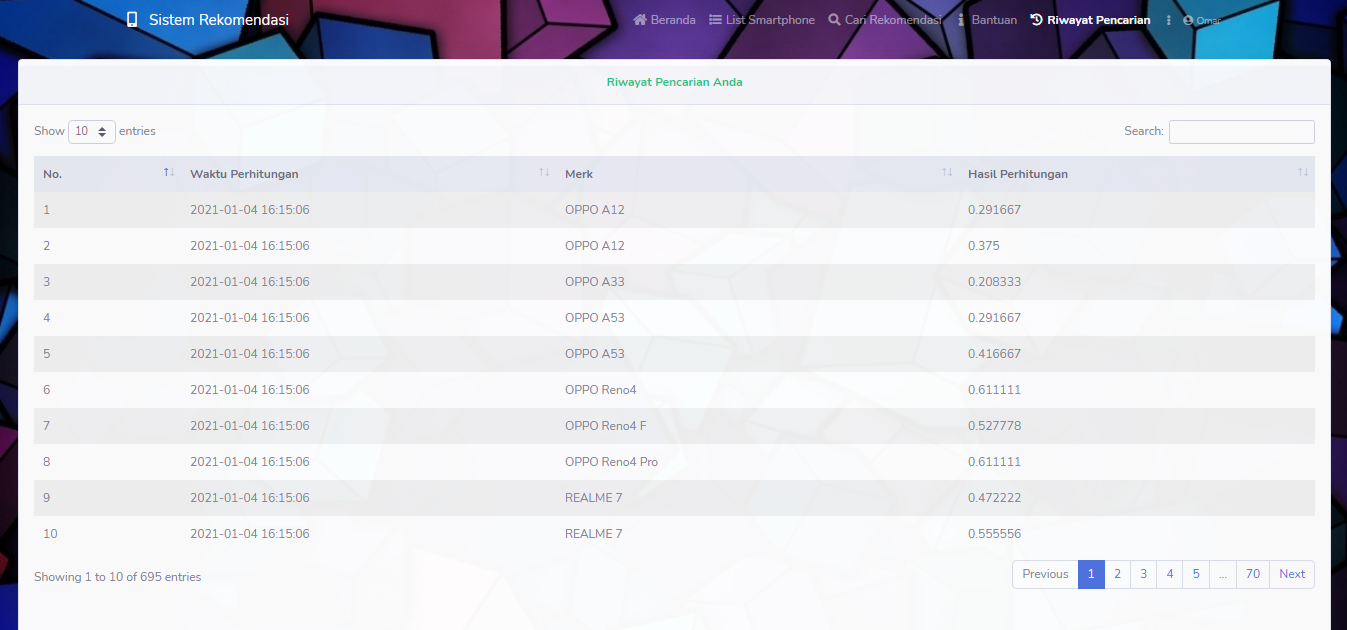Click REALME 7 in row 9
This screenshot has width=1347, height=630.
pyautogui.click(x=593, y=498)
